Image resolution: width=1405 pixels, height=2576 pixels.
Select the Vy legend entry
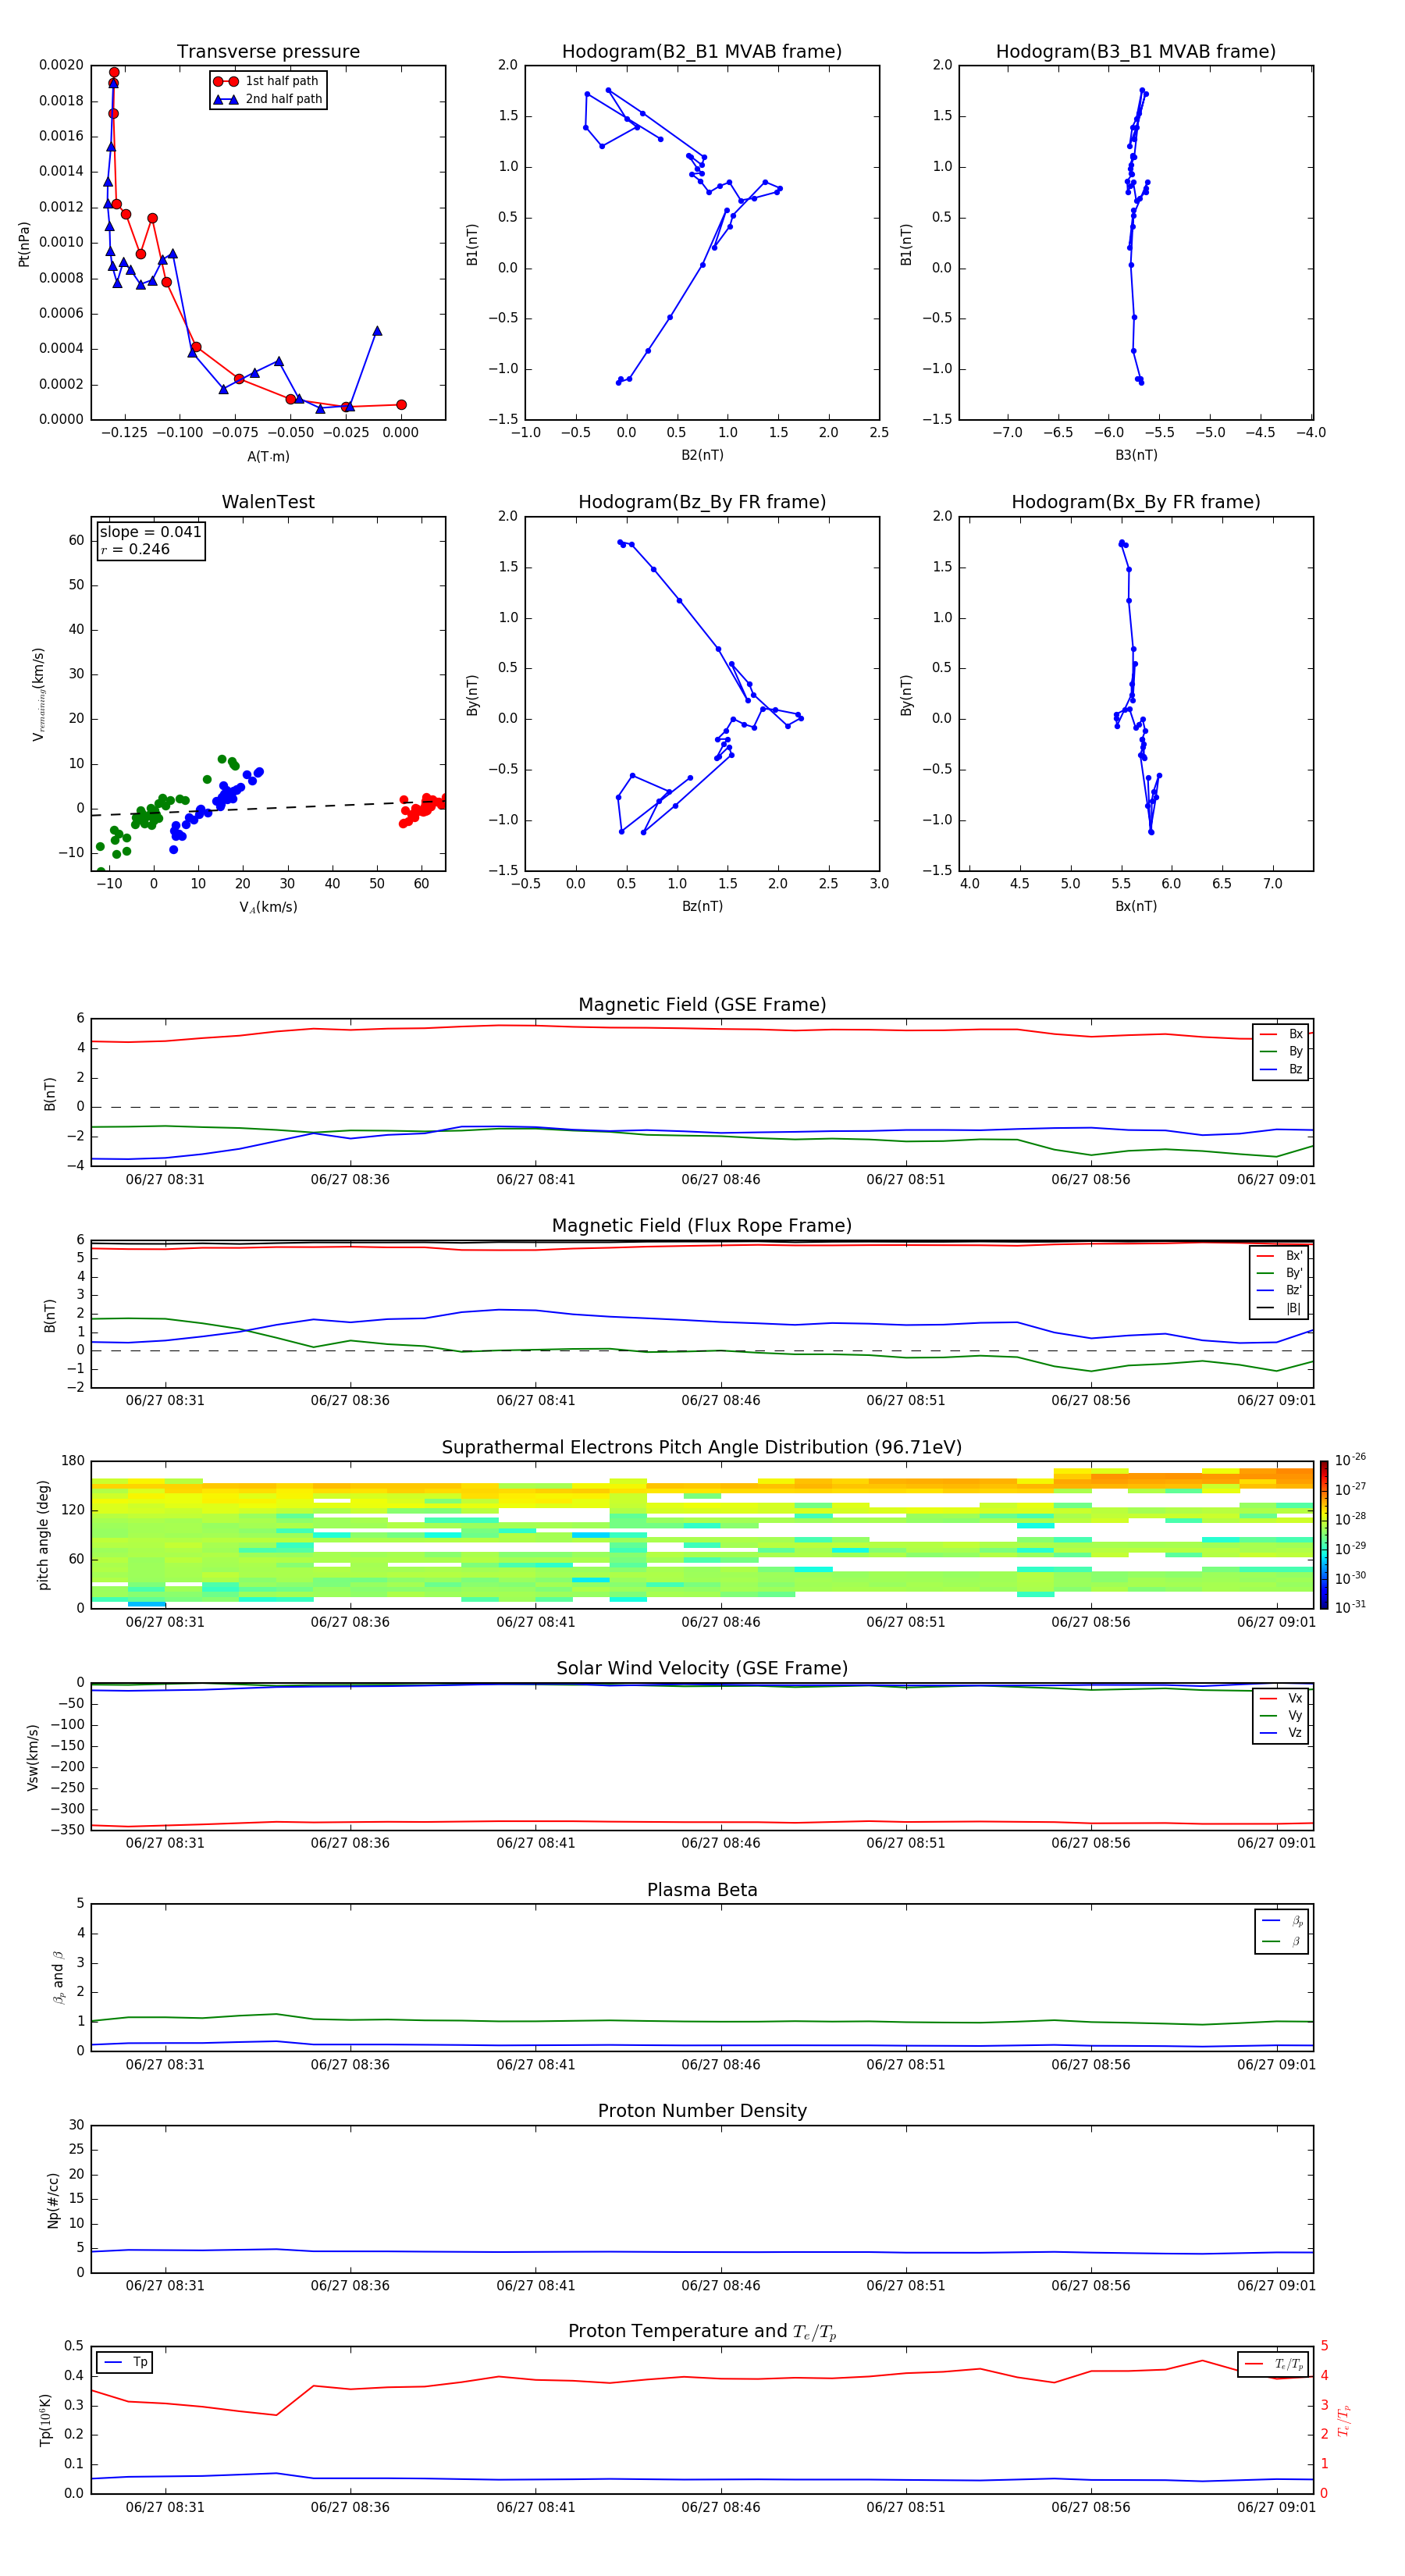coord(1281,1716)
